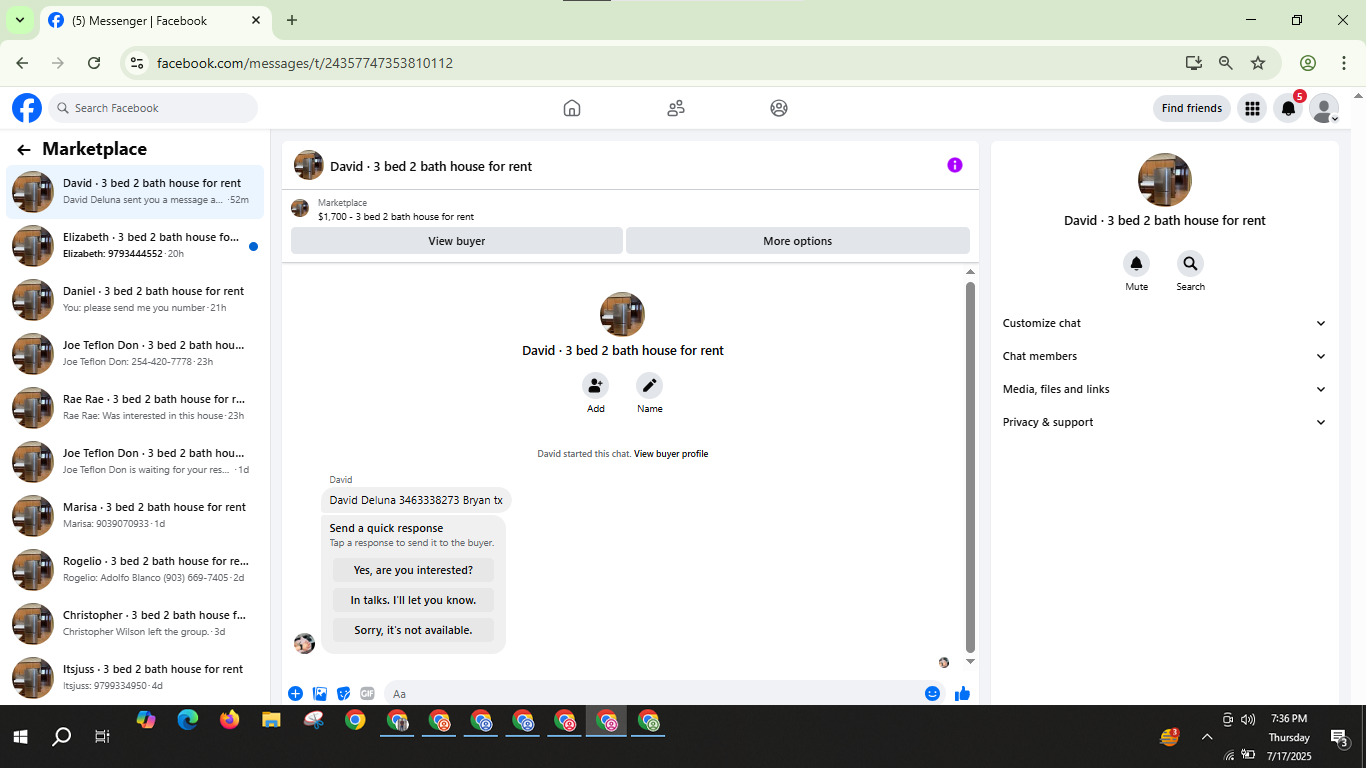Image resolution: width=1366 pixels, height=768 pixels.
Task: Click the View buyer button
Action: [457, 240]
